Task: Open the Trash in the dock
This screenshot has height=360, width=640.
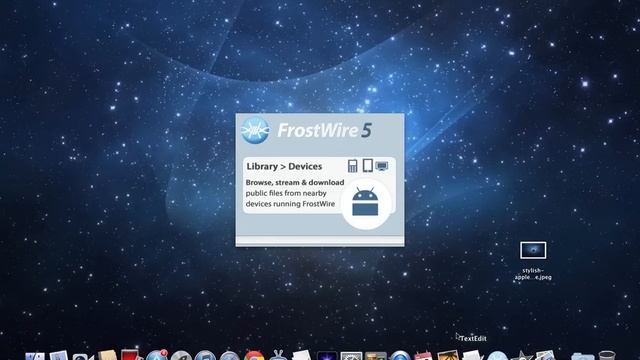Action: point(607,355)
